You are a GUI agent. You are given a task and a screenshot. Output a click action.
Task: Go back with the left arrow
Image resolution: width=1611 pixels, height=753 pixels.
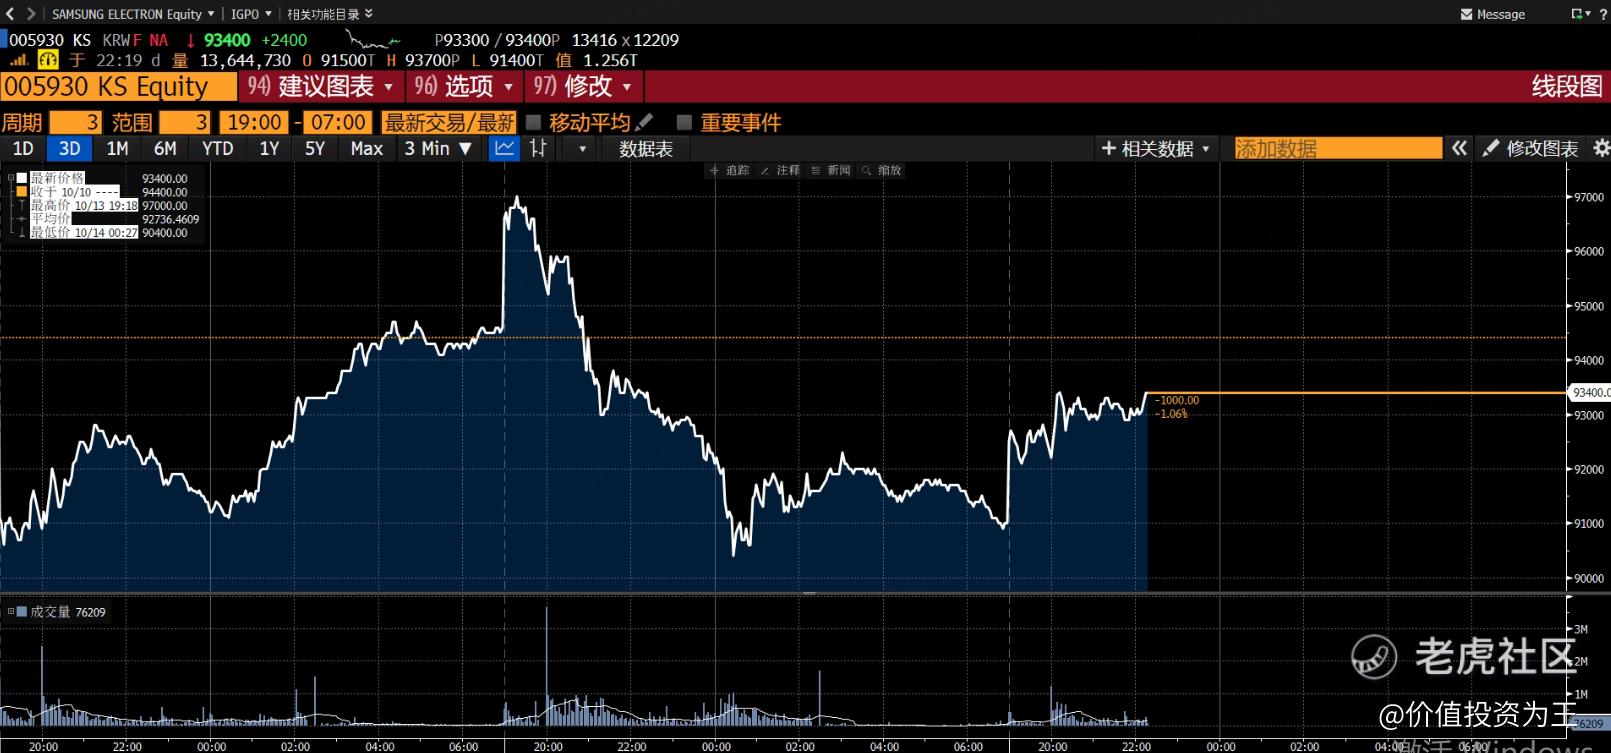pyautogui.click(x=10, y=14)
